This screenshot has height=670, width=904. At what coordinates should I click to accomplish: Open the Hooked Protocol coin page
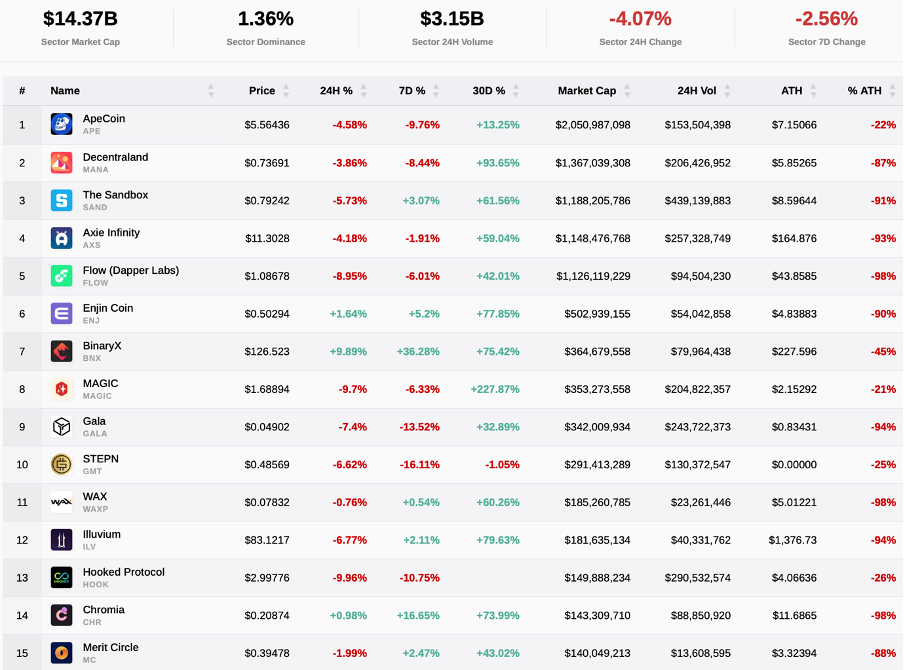[x=122, y=572]
